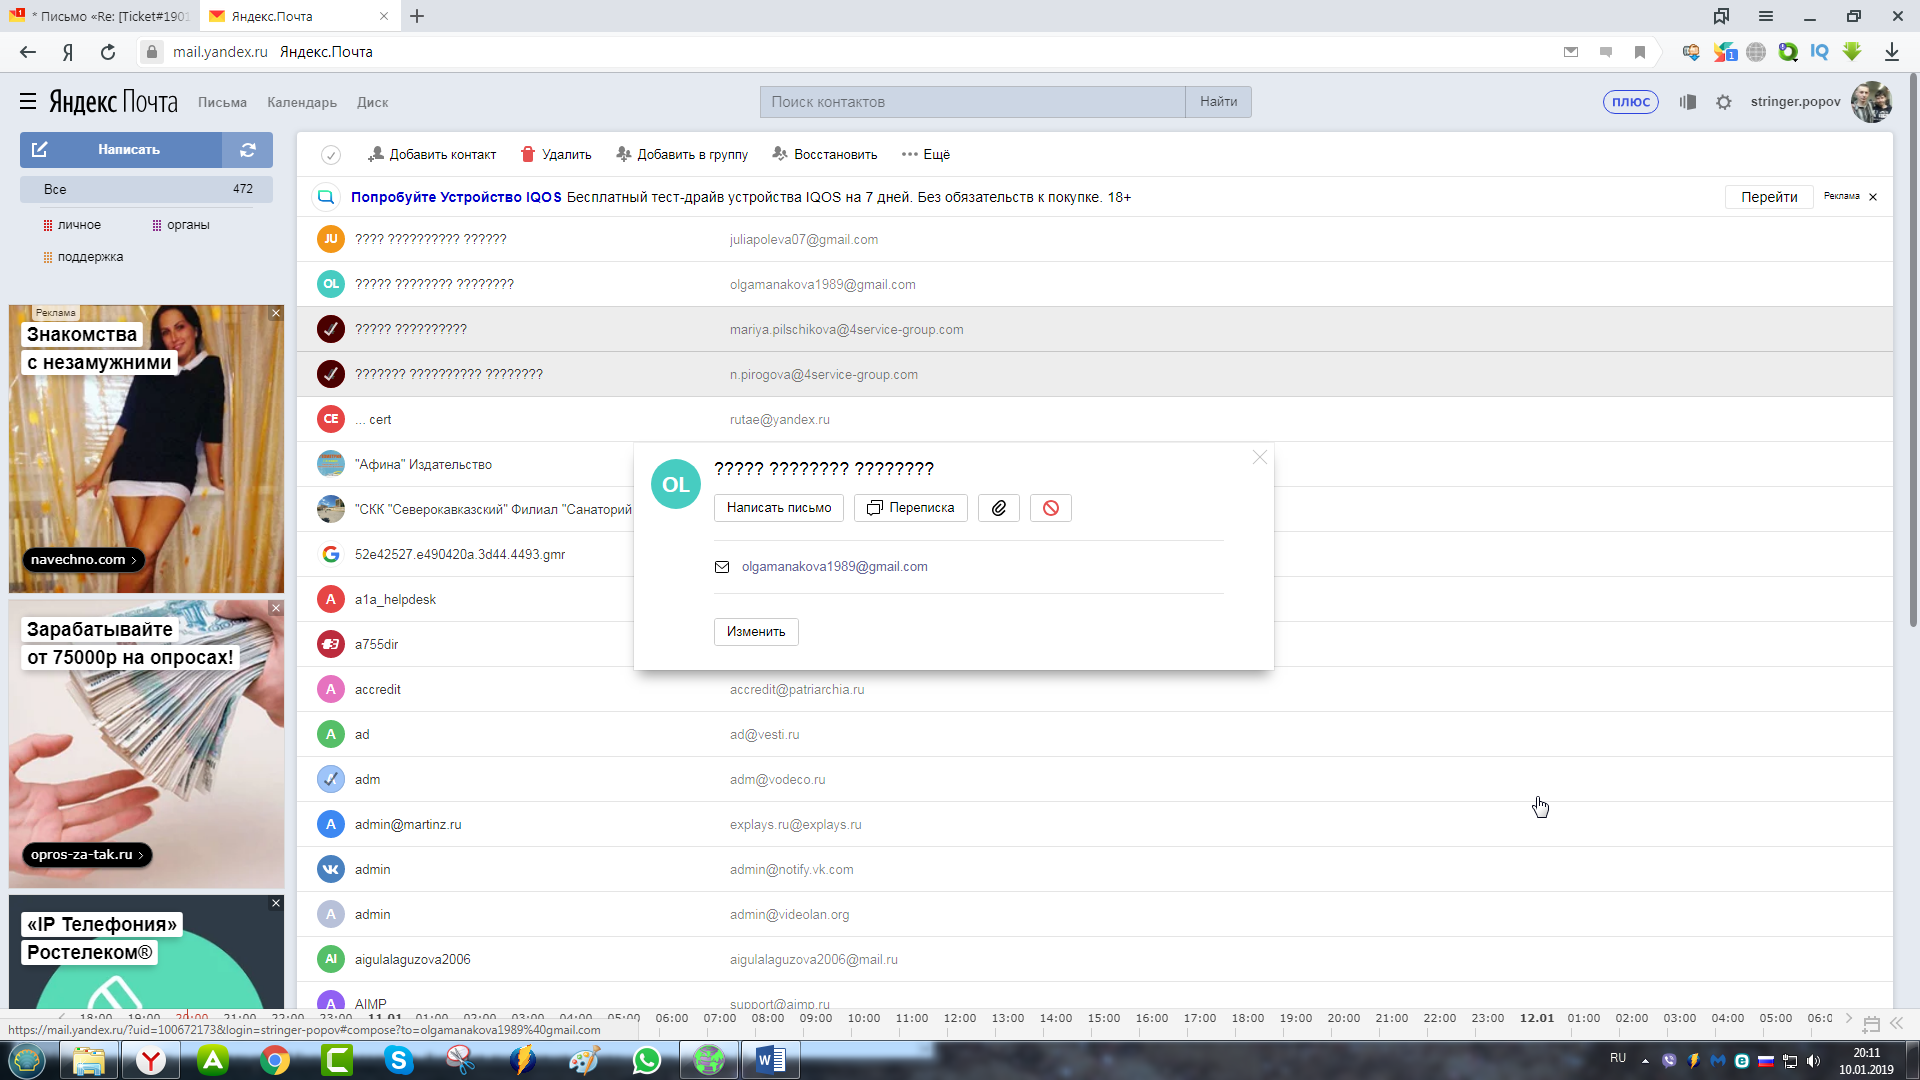Click admin@notify.vk.com VK avatar
Viewport: 1920px width, 1080px height.
point(331,869)
